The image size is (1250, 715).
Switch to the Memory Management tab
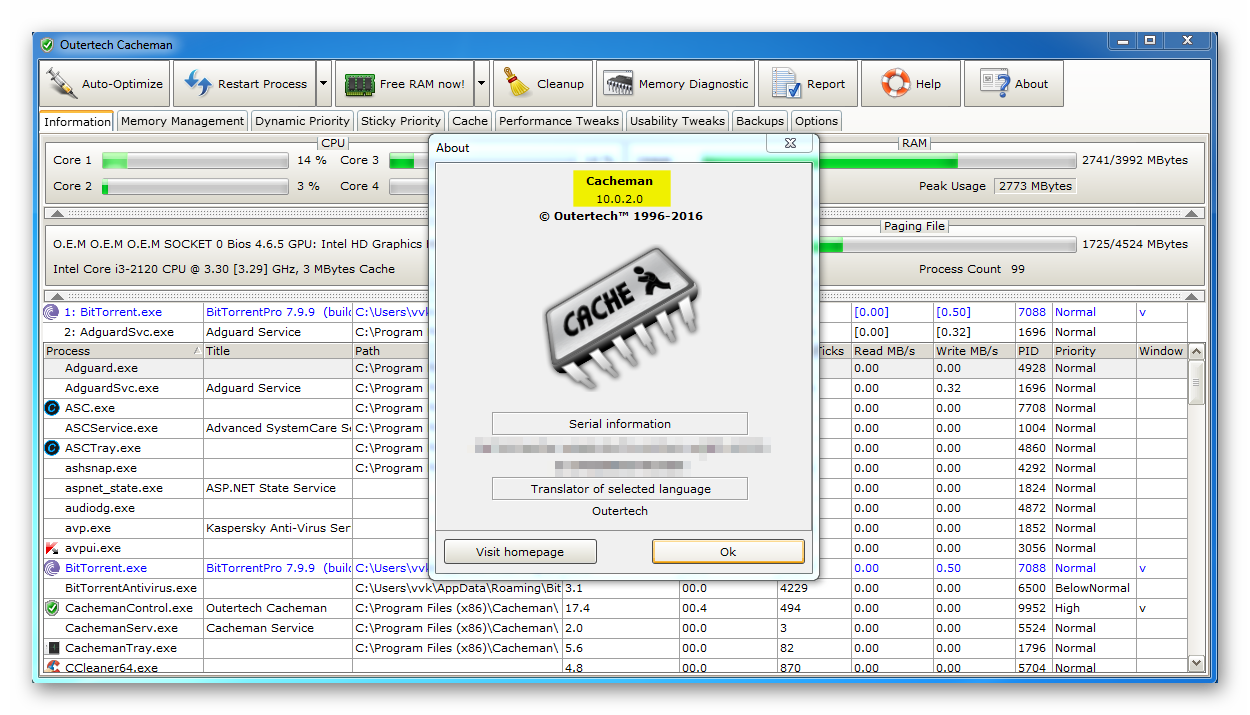pos(182,121)
